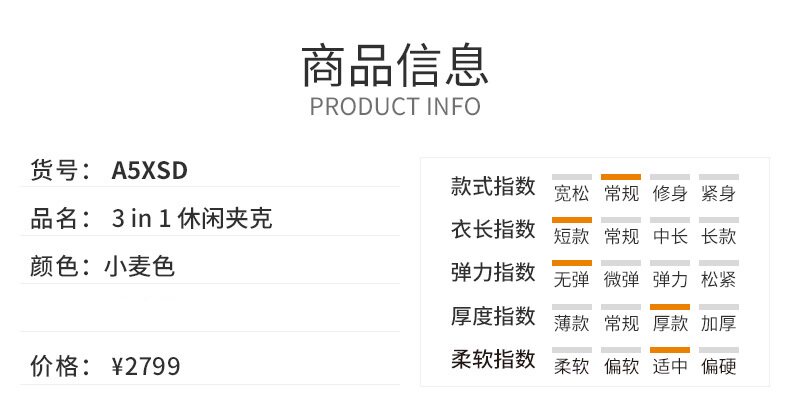Click the 商品信息 heading
This screenshot has width=790, height=410.
point(395,65)
